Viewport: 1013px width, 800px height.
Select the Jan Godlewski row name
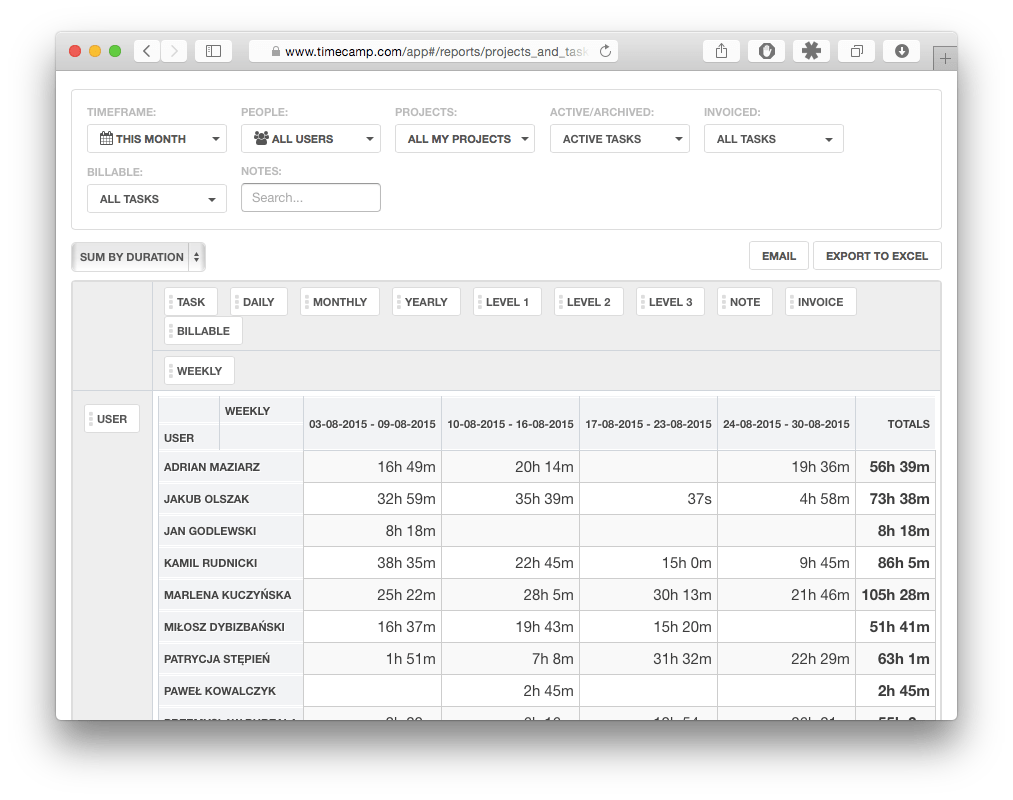pos(210,531)
